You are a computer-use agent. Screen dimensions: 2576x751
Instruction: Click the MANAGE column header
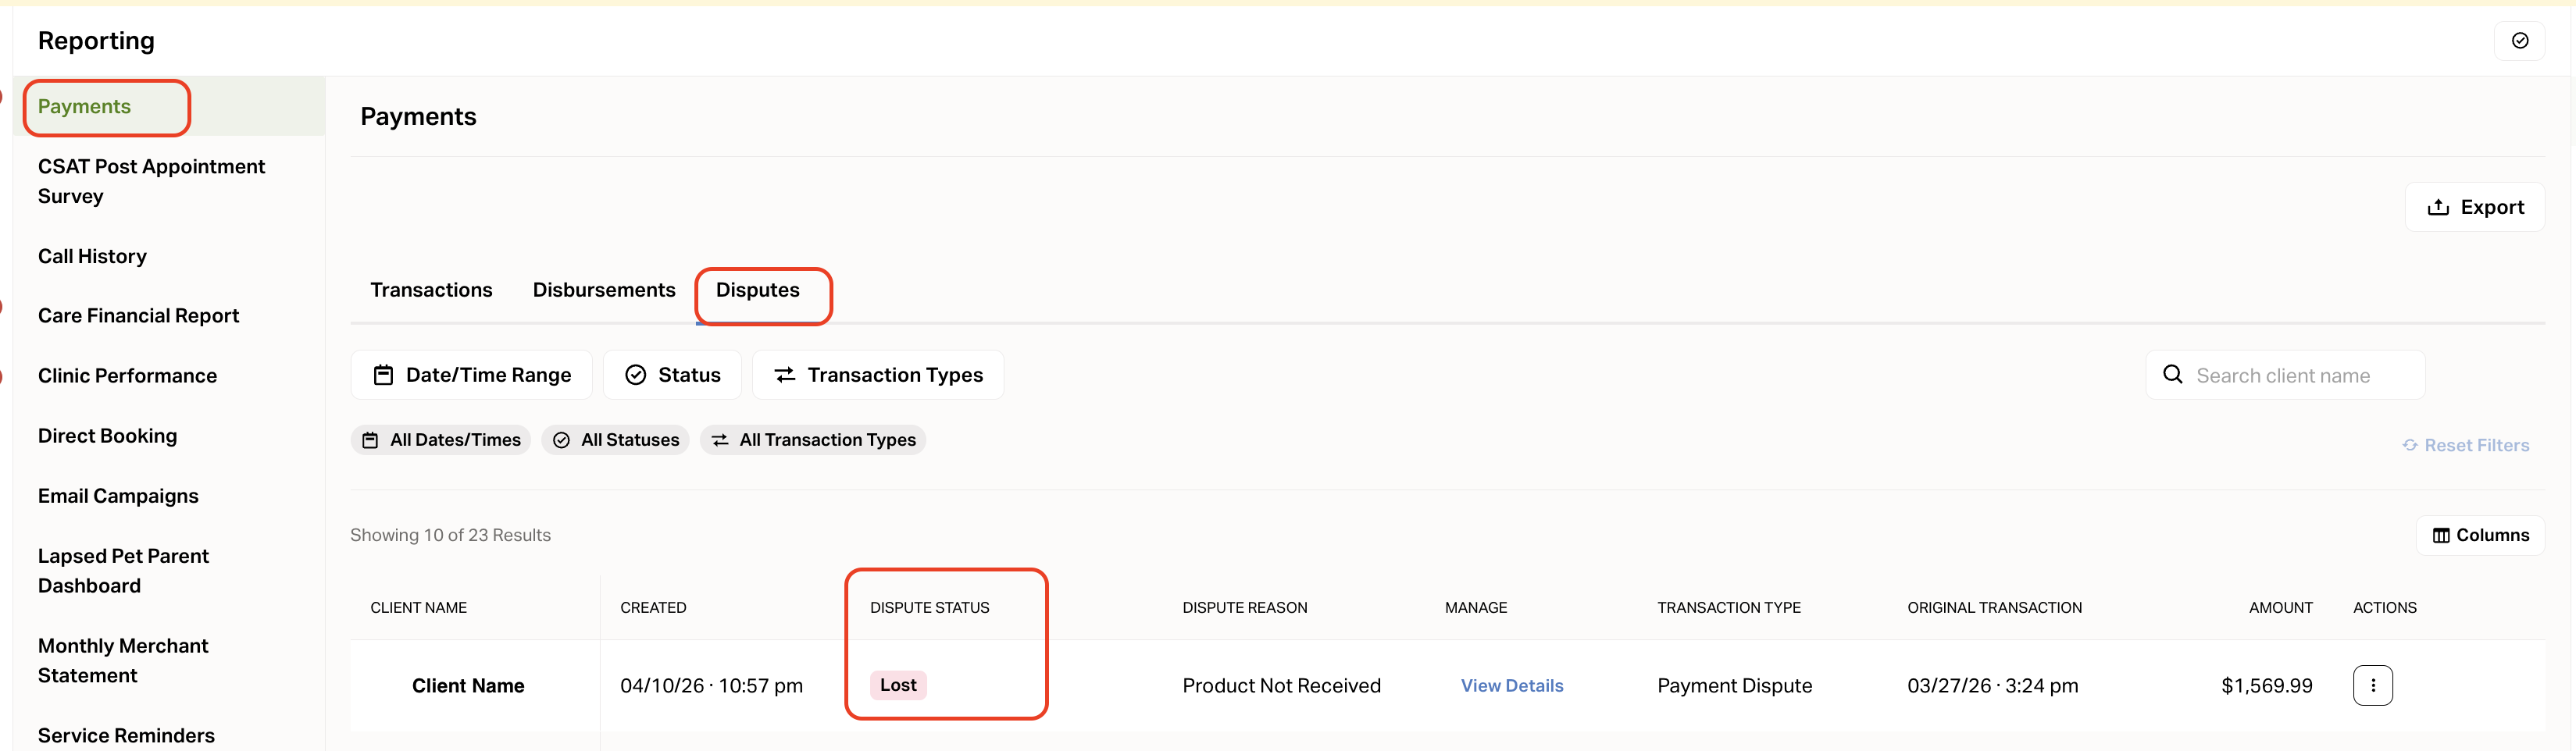(1476, 608)
